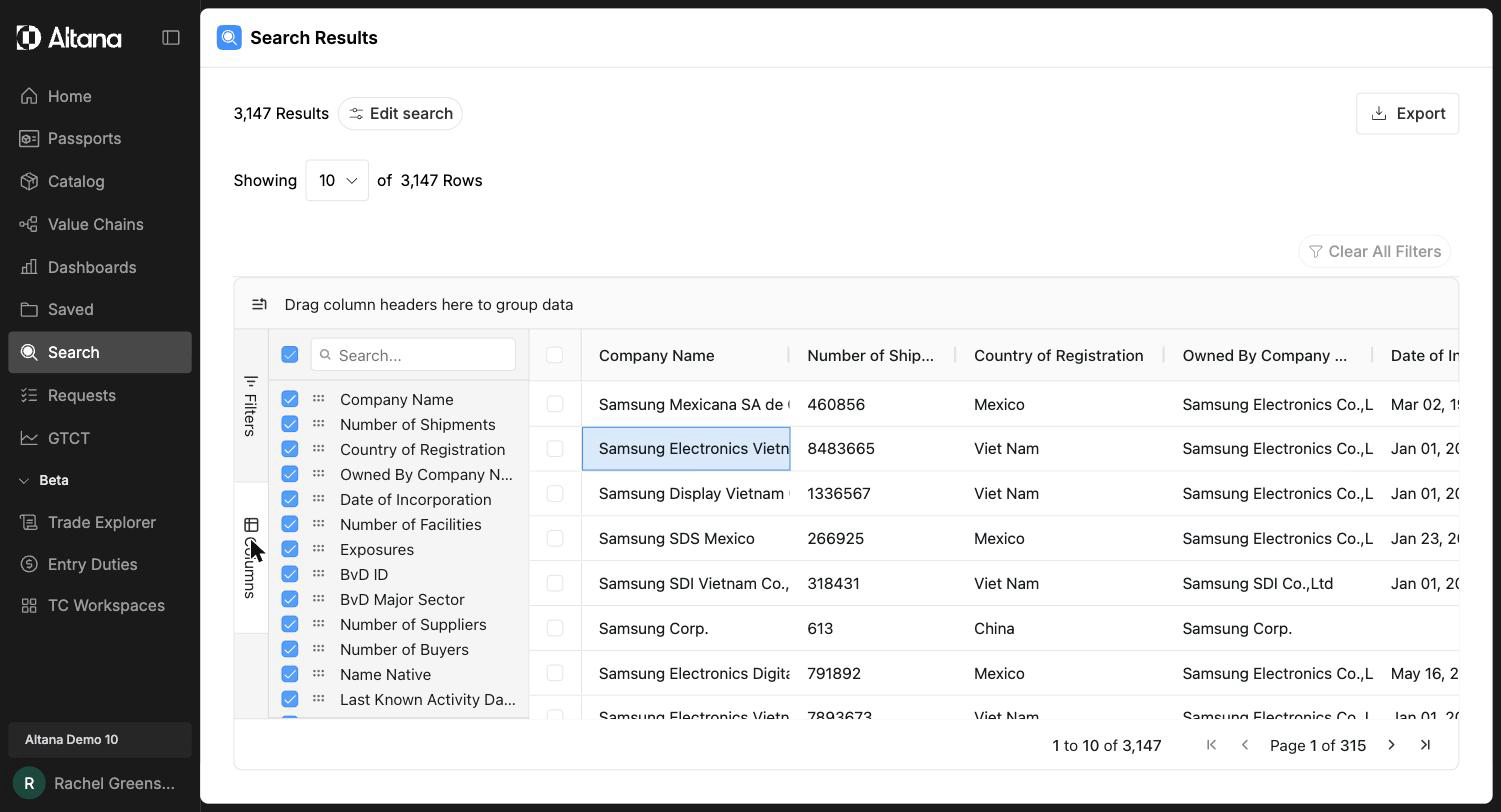
Task: Go to the next page
Action: point(1391,745)
